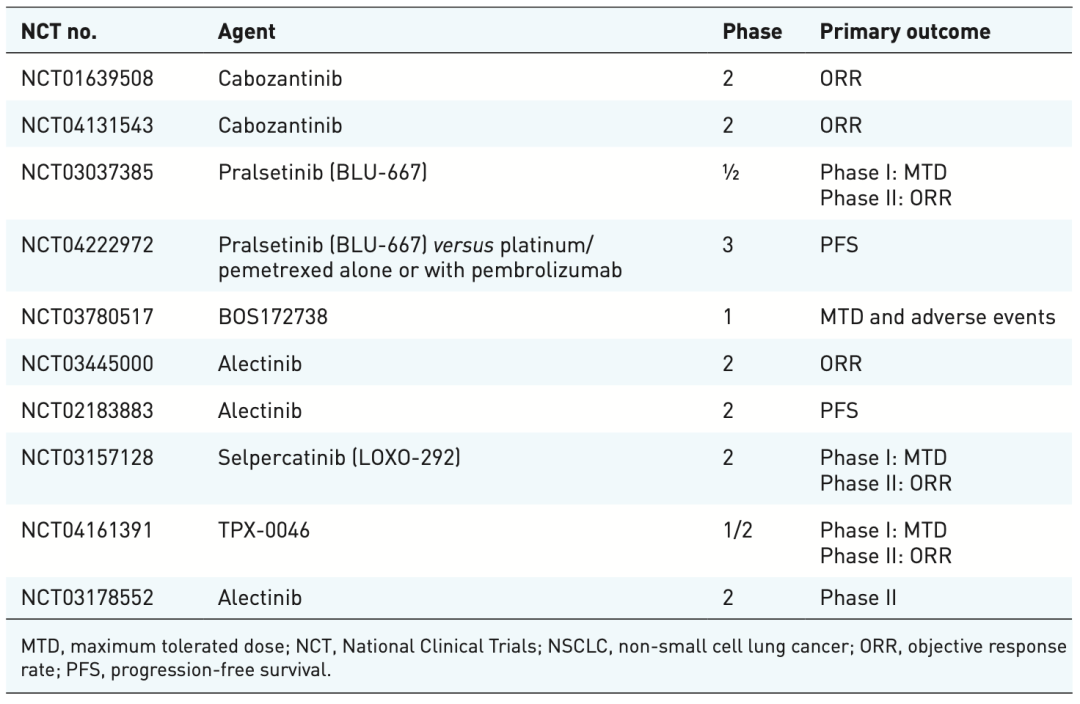The height and width of the screenshot is (704, 1080).
Task: Click "MTD and adverse events" outcome
Action: pyautogui.click(x=937, y=316)
